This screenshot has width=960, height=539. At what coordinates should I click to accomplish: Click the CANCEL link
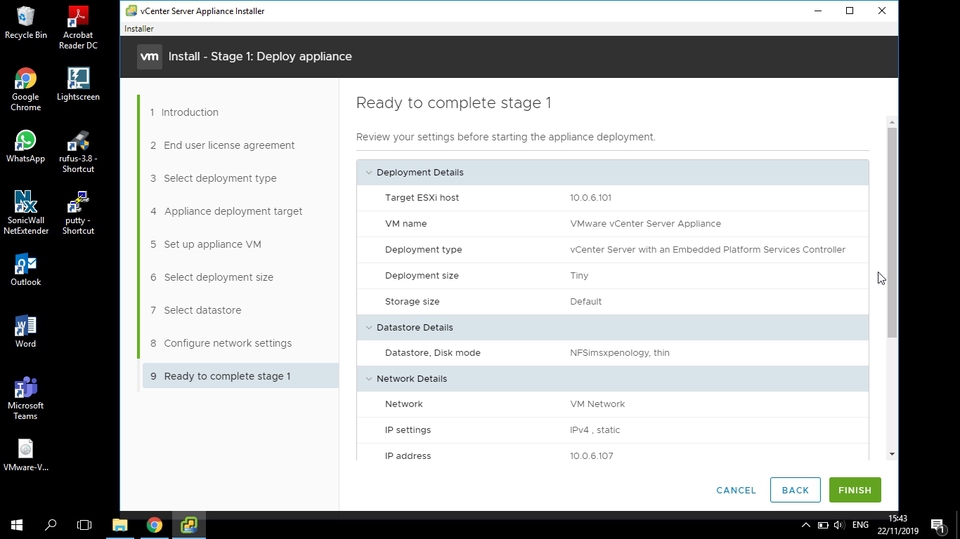(x=736, y=490)
